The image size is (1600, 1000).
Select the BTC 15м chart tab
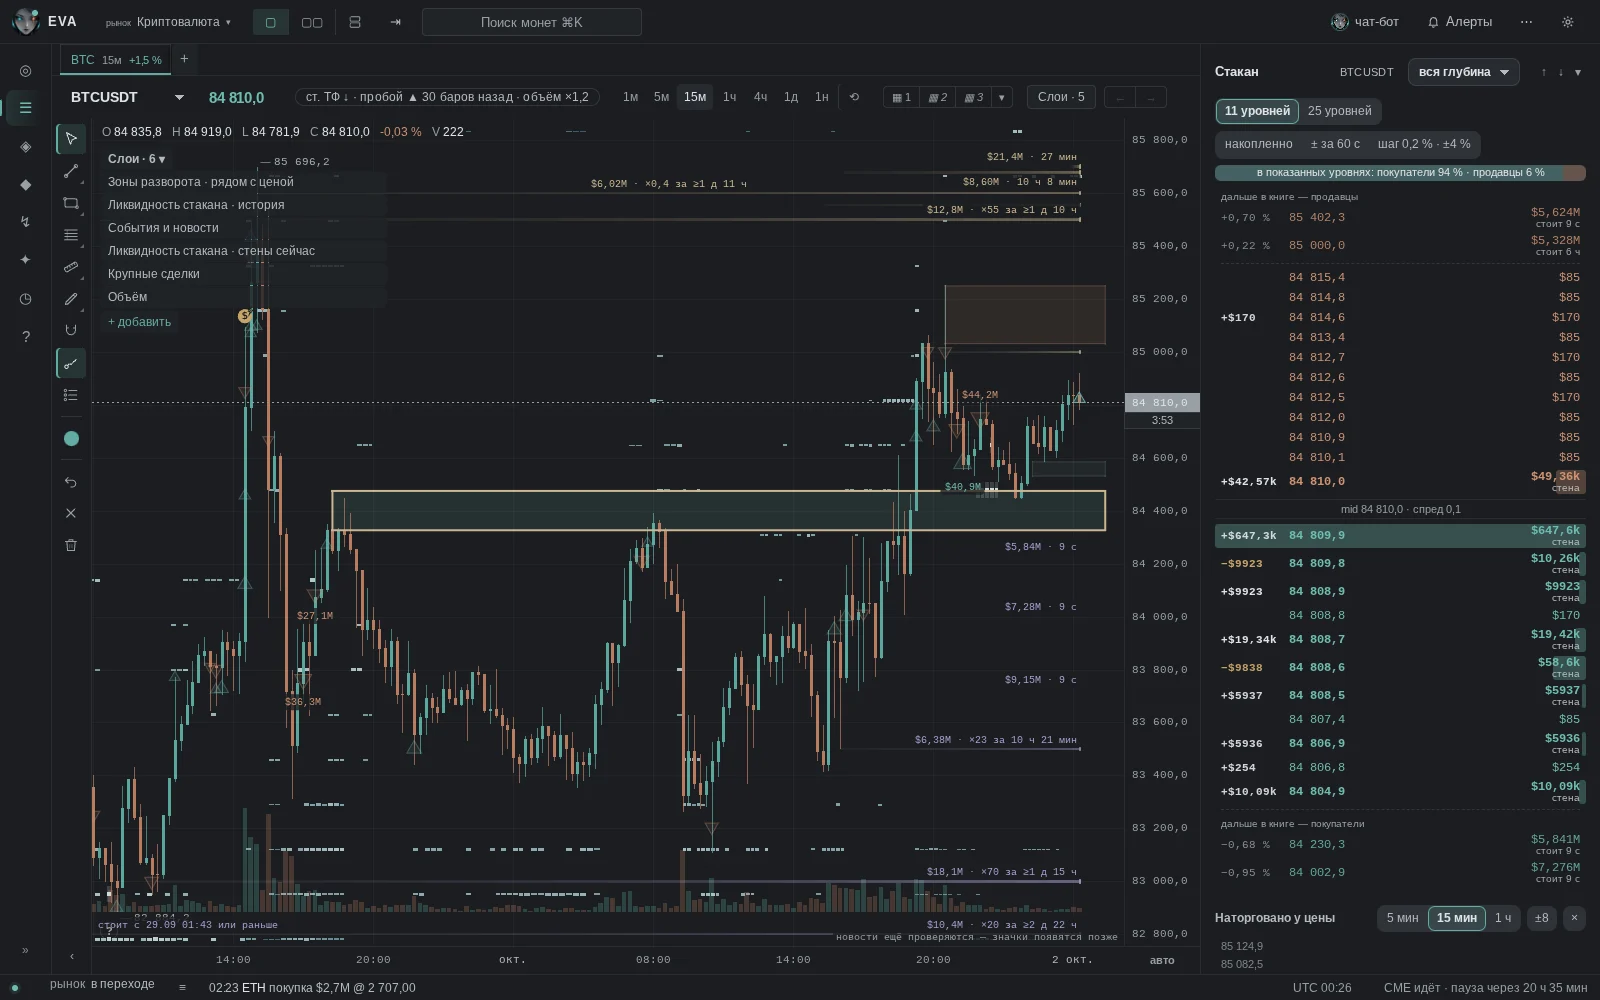116,60
